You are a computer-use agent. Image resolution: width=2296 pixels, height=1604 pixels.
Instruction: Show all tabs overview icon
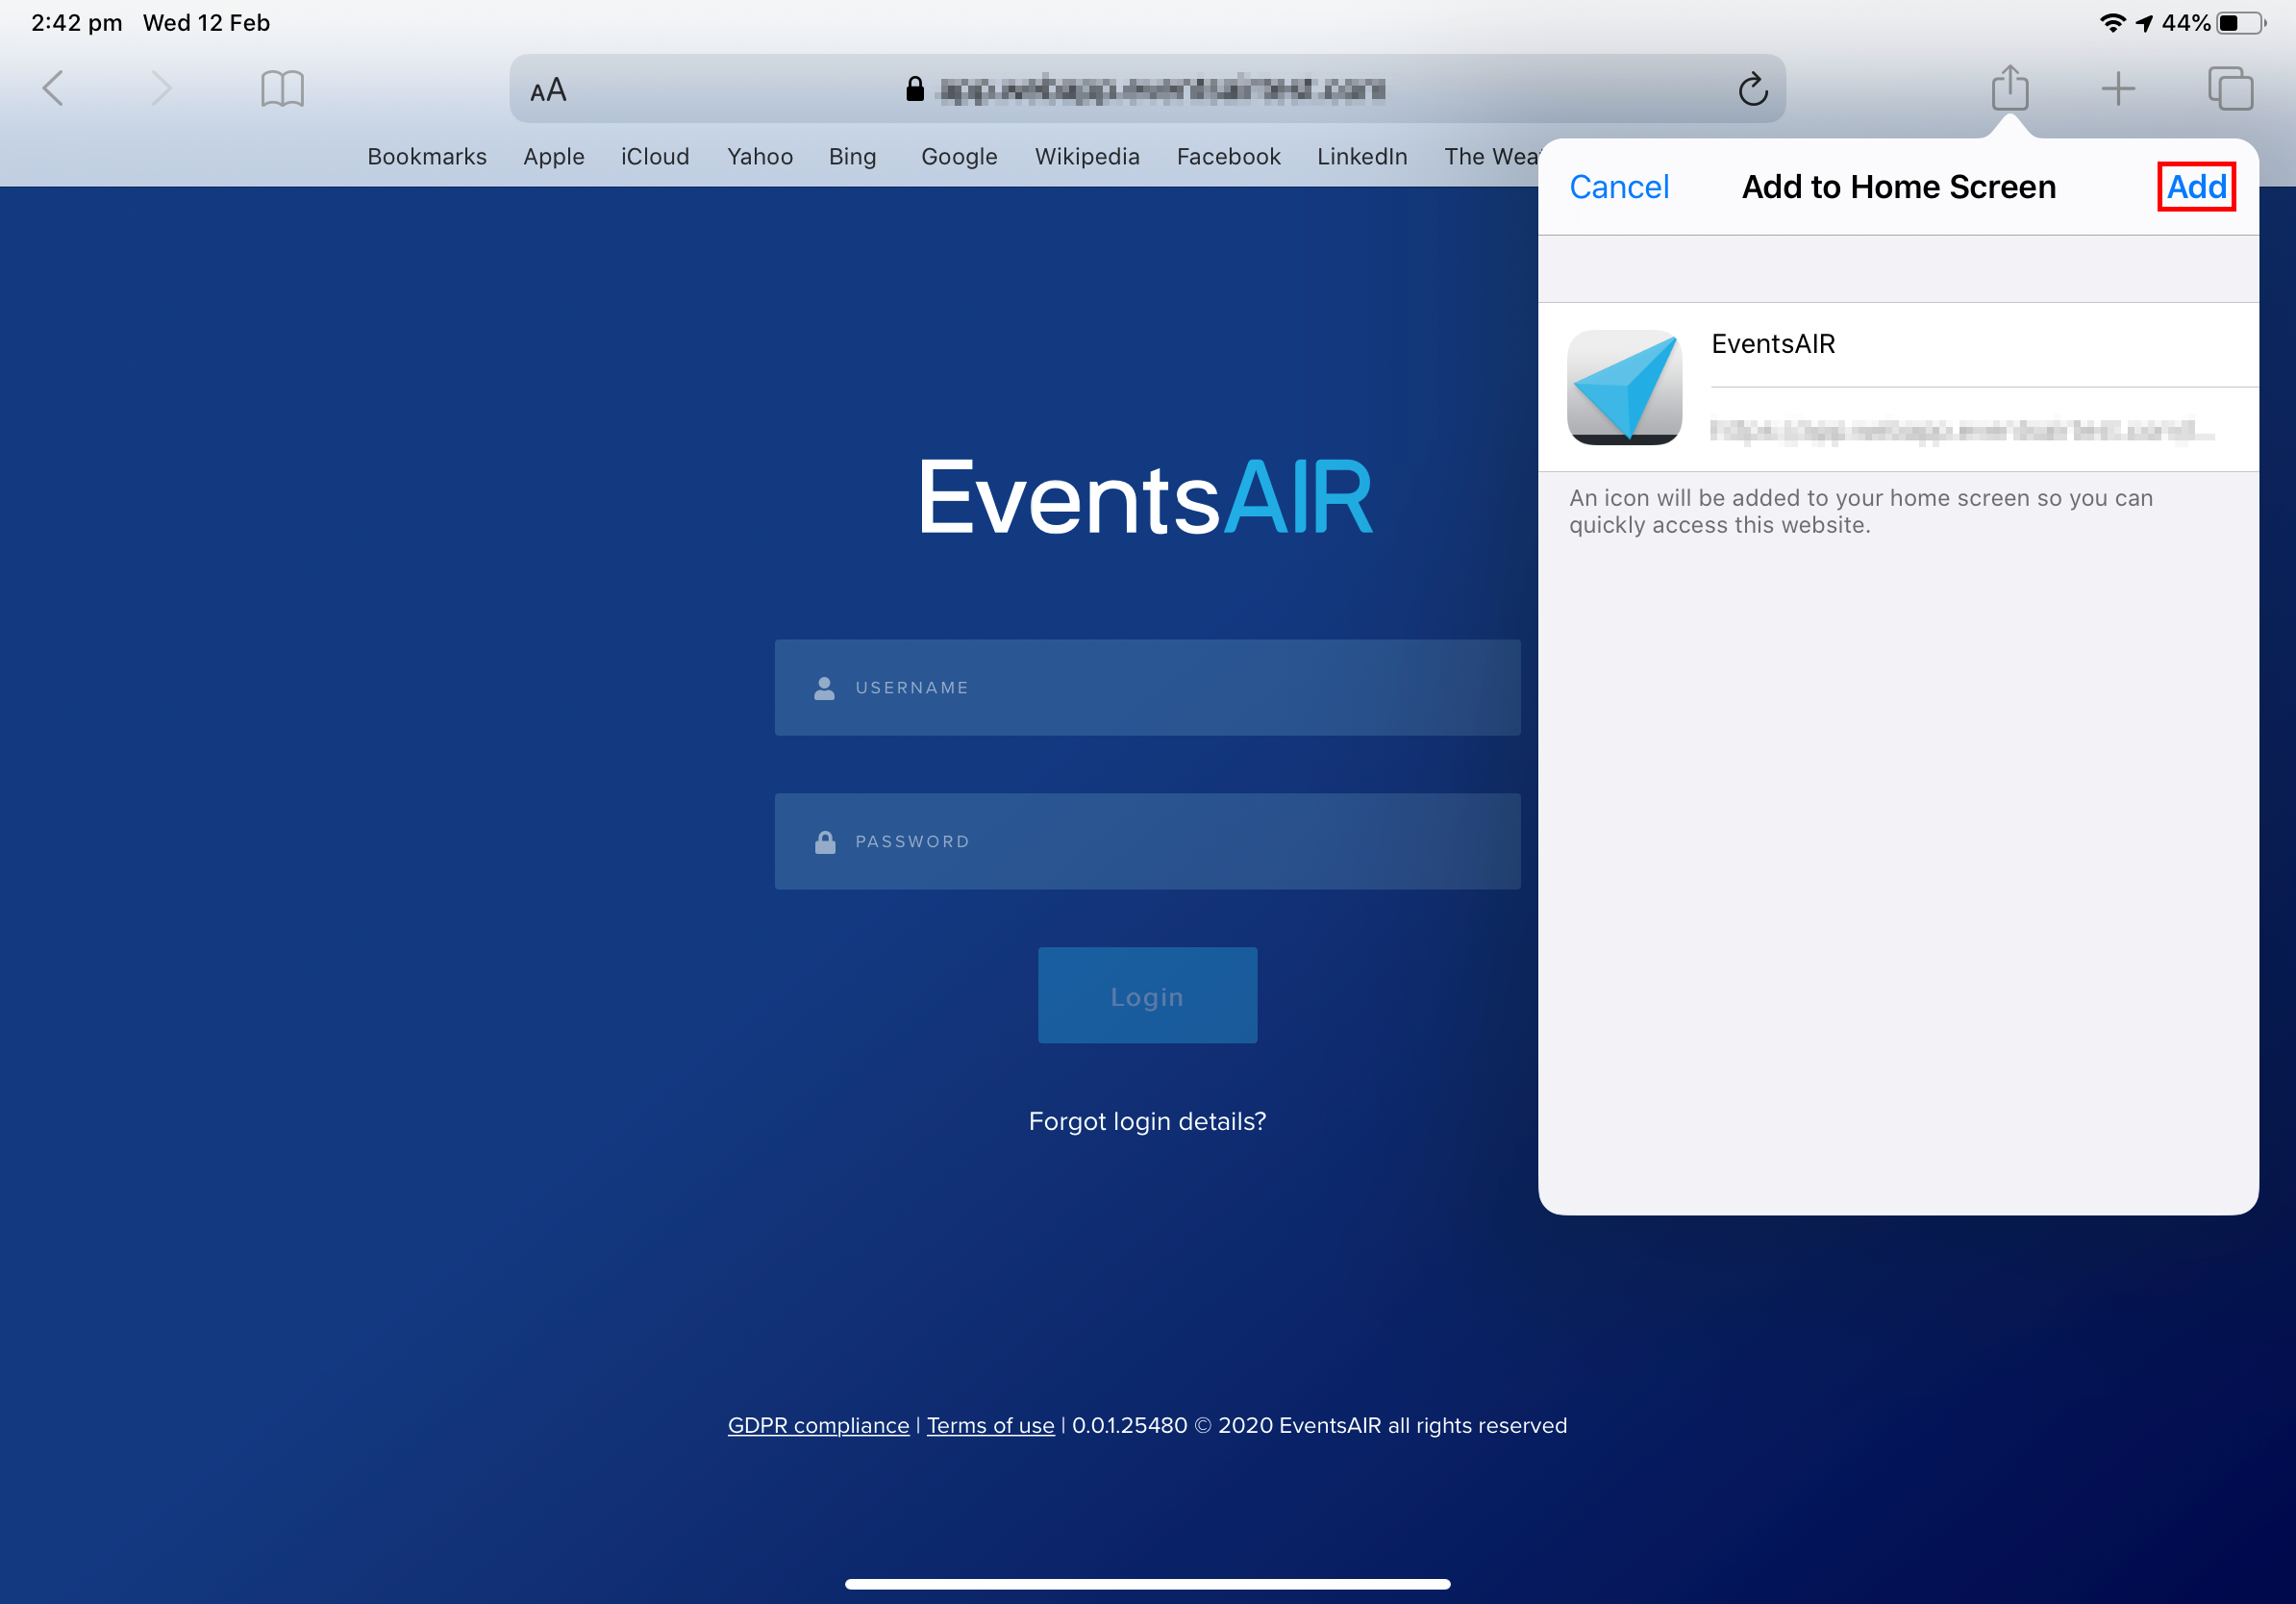(2230, 89)
